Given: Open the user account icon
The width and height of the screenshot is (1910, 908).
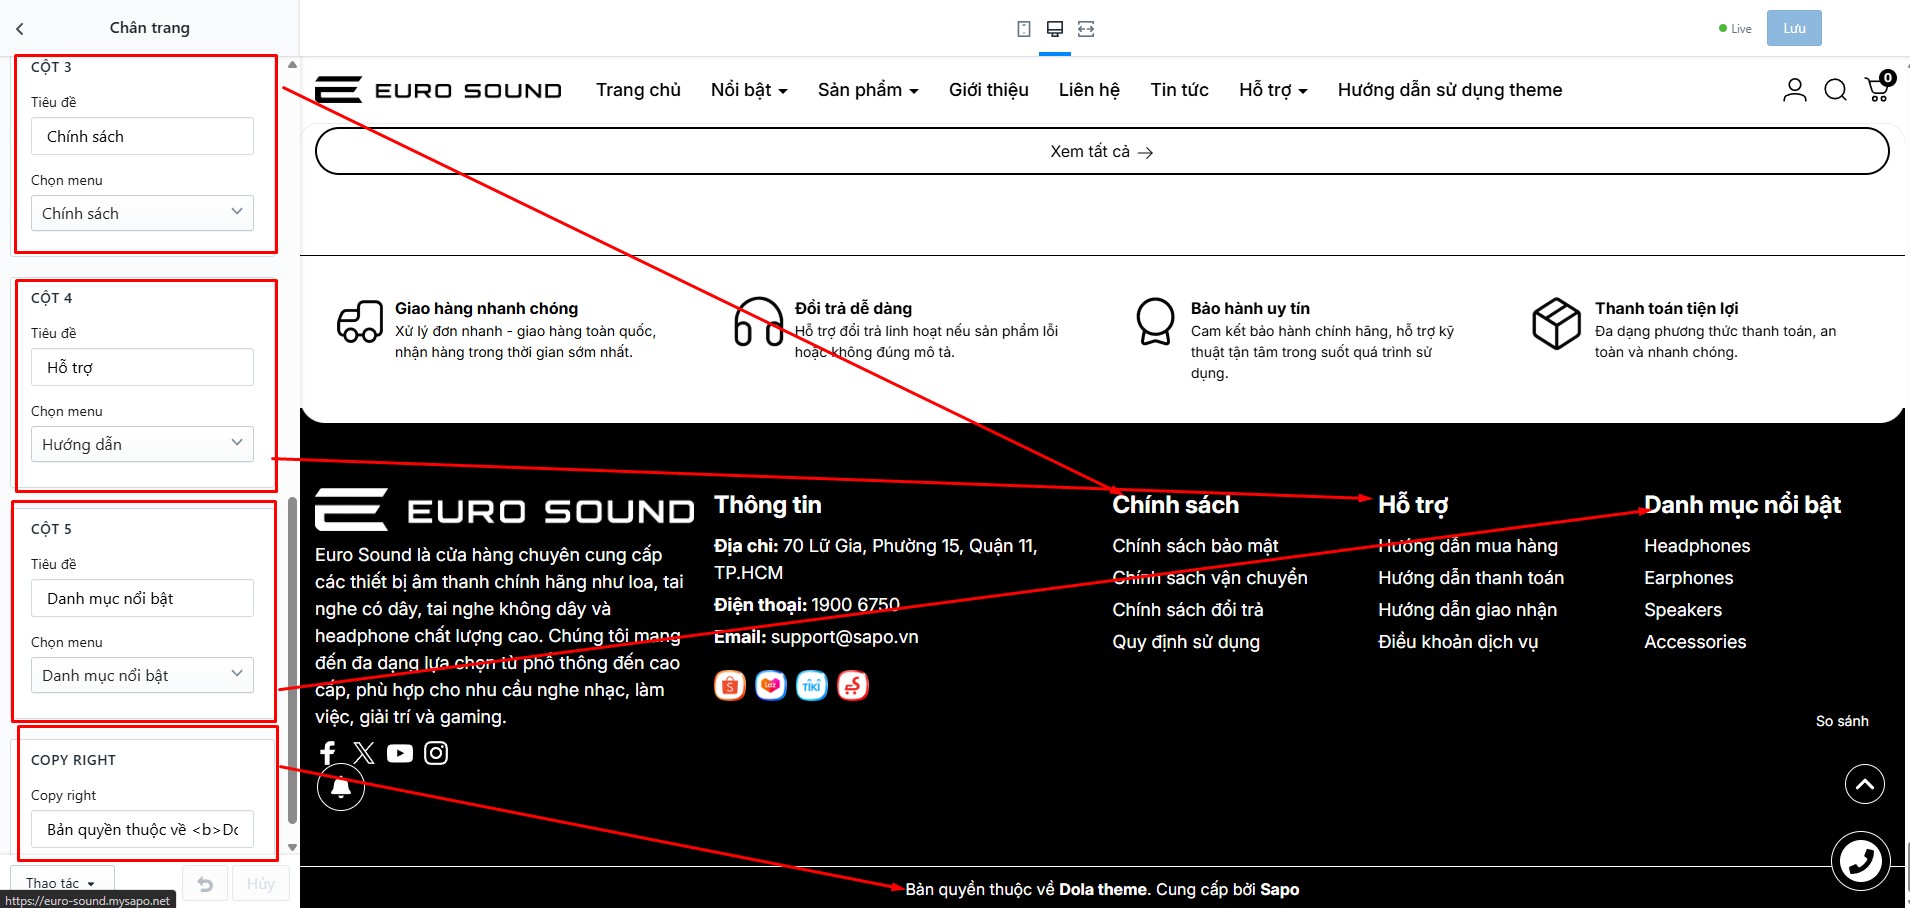Looking at the screenshot, I should click(x=1795, y=90).
